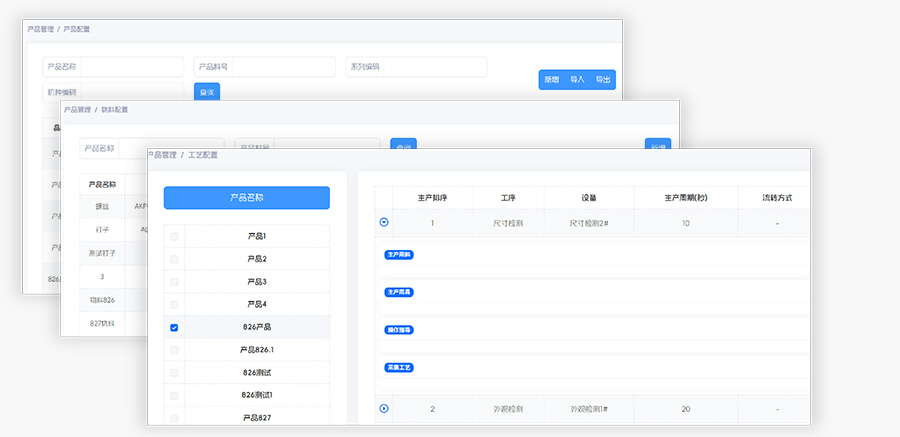This screenshot has height=437, width=900.
Task: Expand the production step 2 row
Action: click(x=384, y=408)
